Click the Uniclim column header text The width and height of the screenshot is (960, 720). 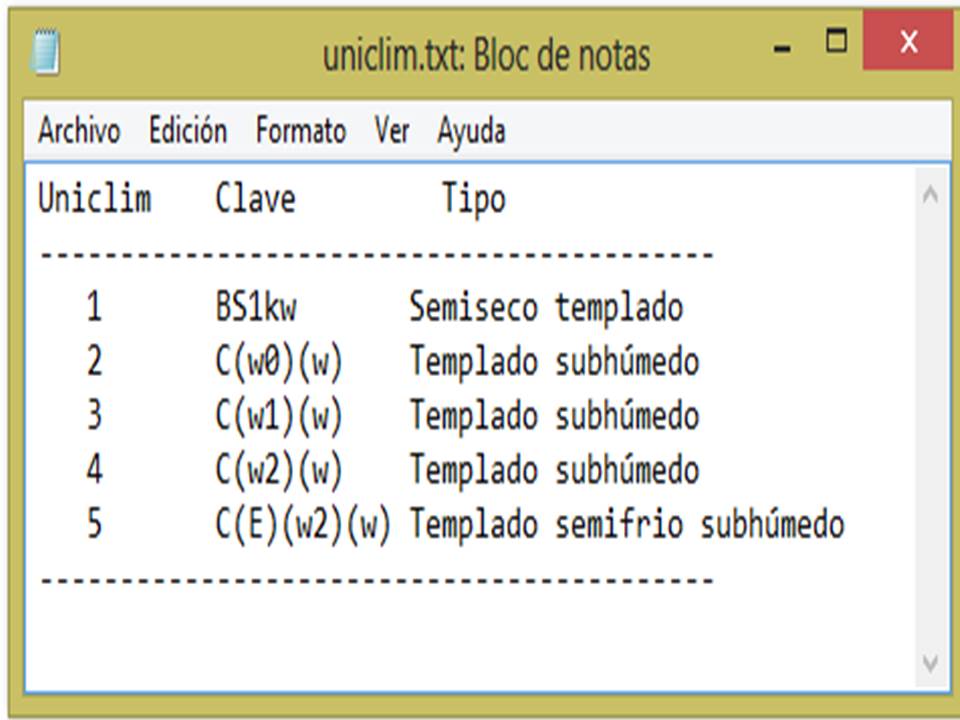(94, 199)
